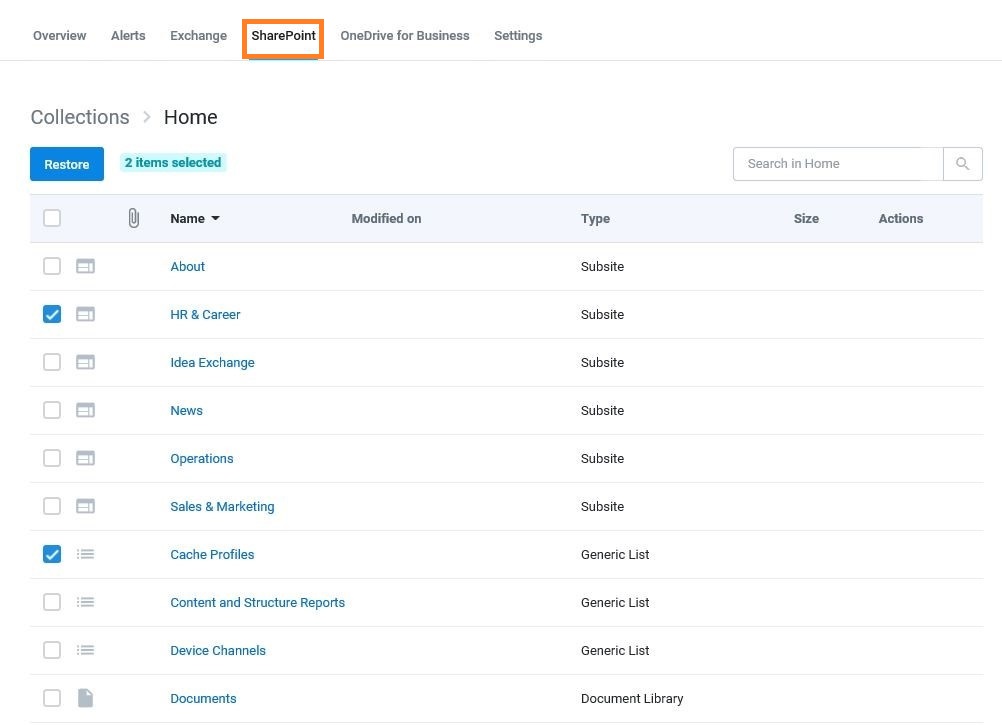The width and height of the screenshot is (1002, 725).
Task: Click the list icon beside Cache Profiles
Action: (86, 554)
